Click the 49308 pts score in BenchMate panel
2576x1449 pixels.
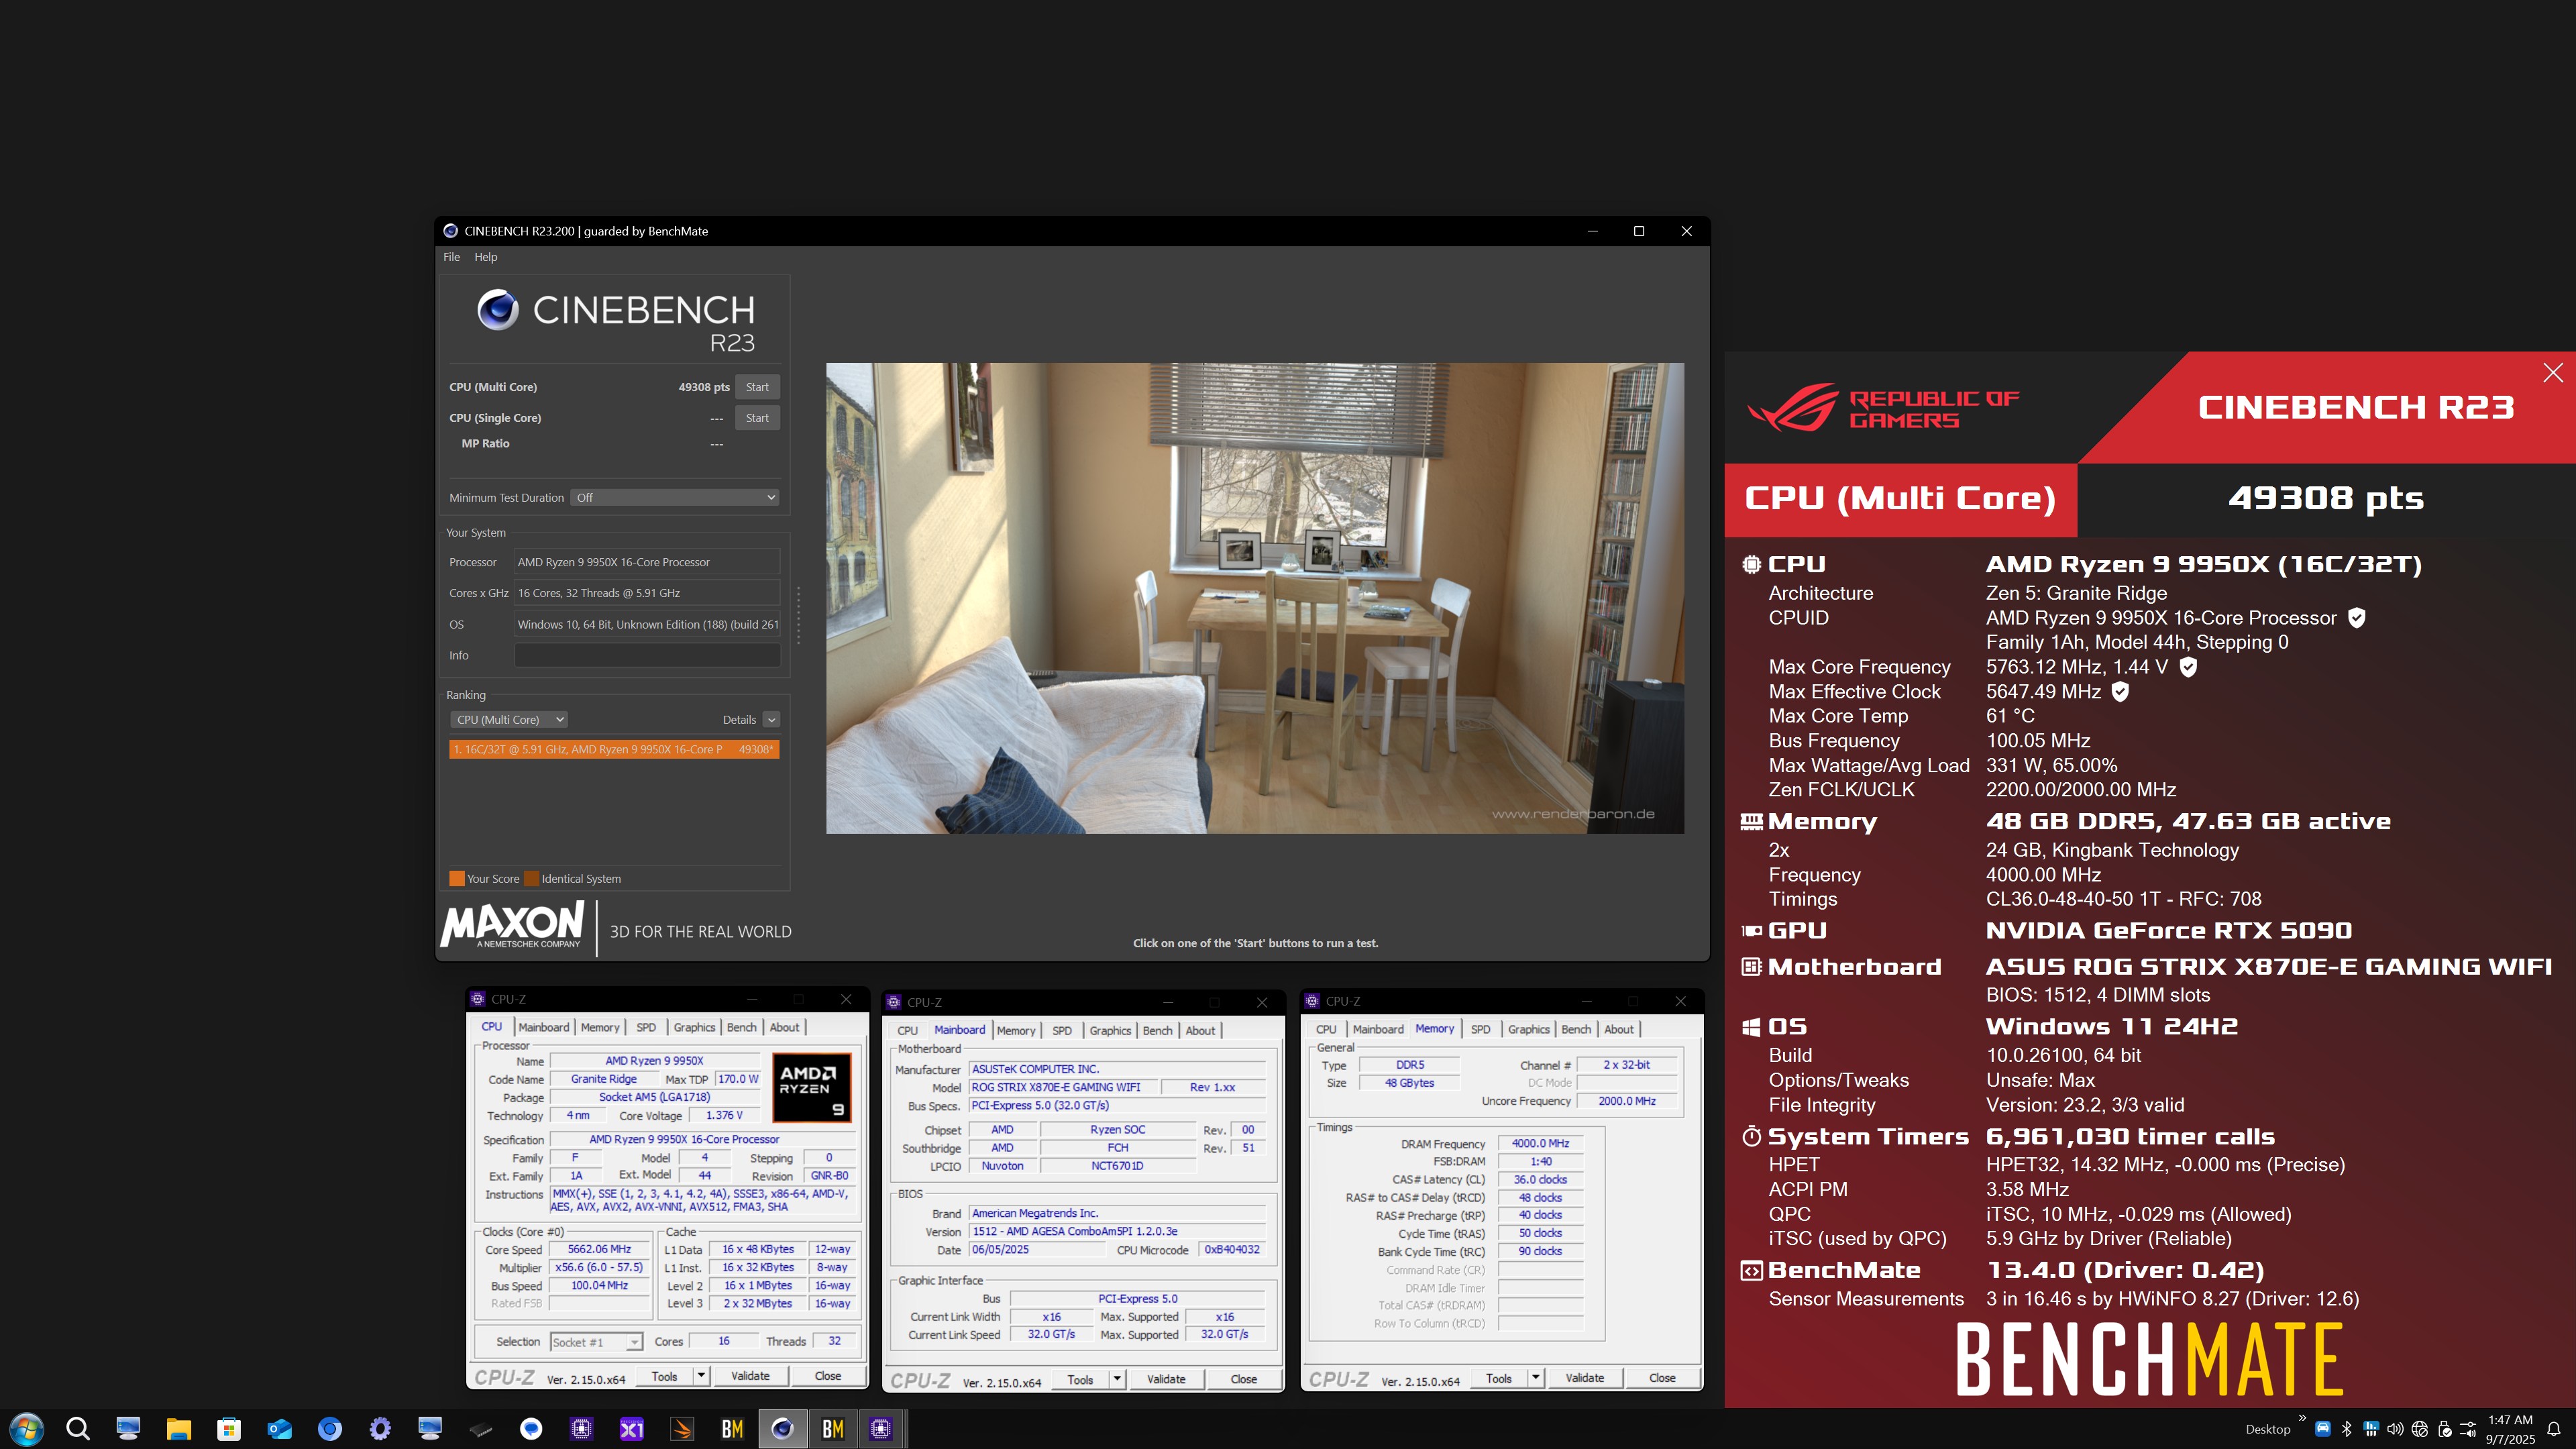2326,498
